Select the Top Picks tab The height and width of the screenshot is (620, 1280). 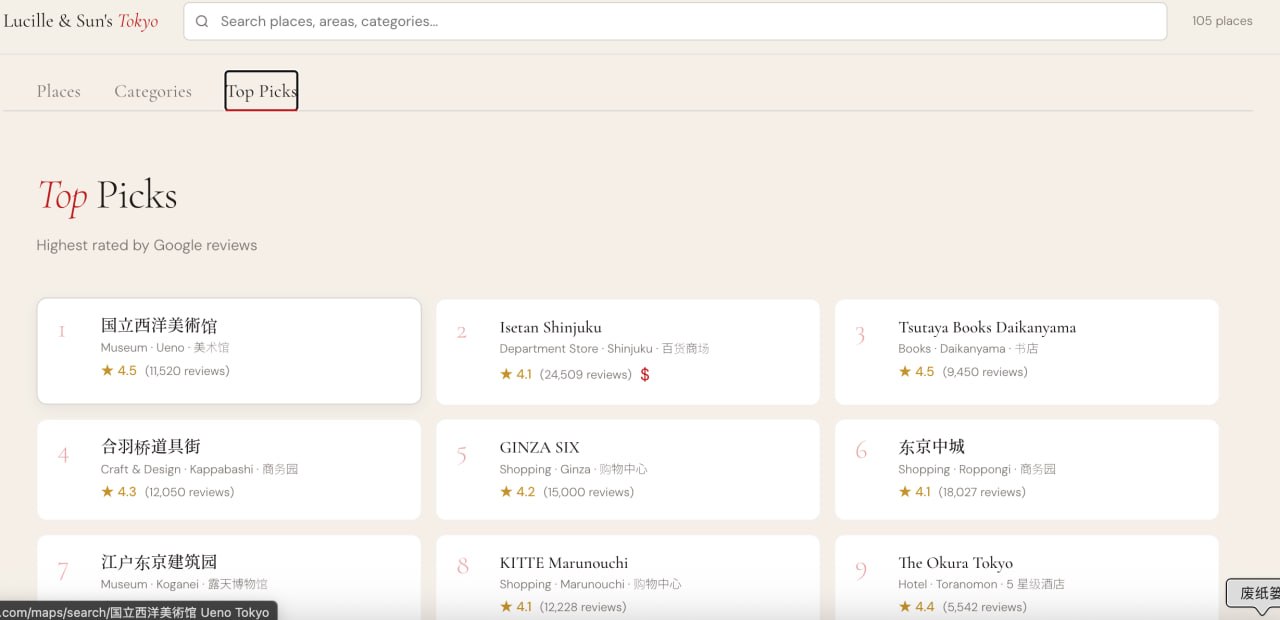(x=261, y=91)
